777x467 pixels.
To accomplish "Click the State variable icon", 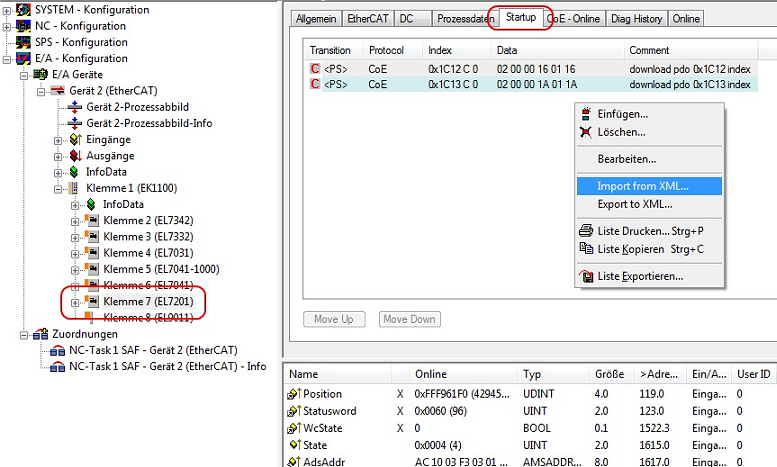I will (x=295, y=445).
